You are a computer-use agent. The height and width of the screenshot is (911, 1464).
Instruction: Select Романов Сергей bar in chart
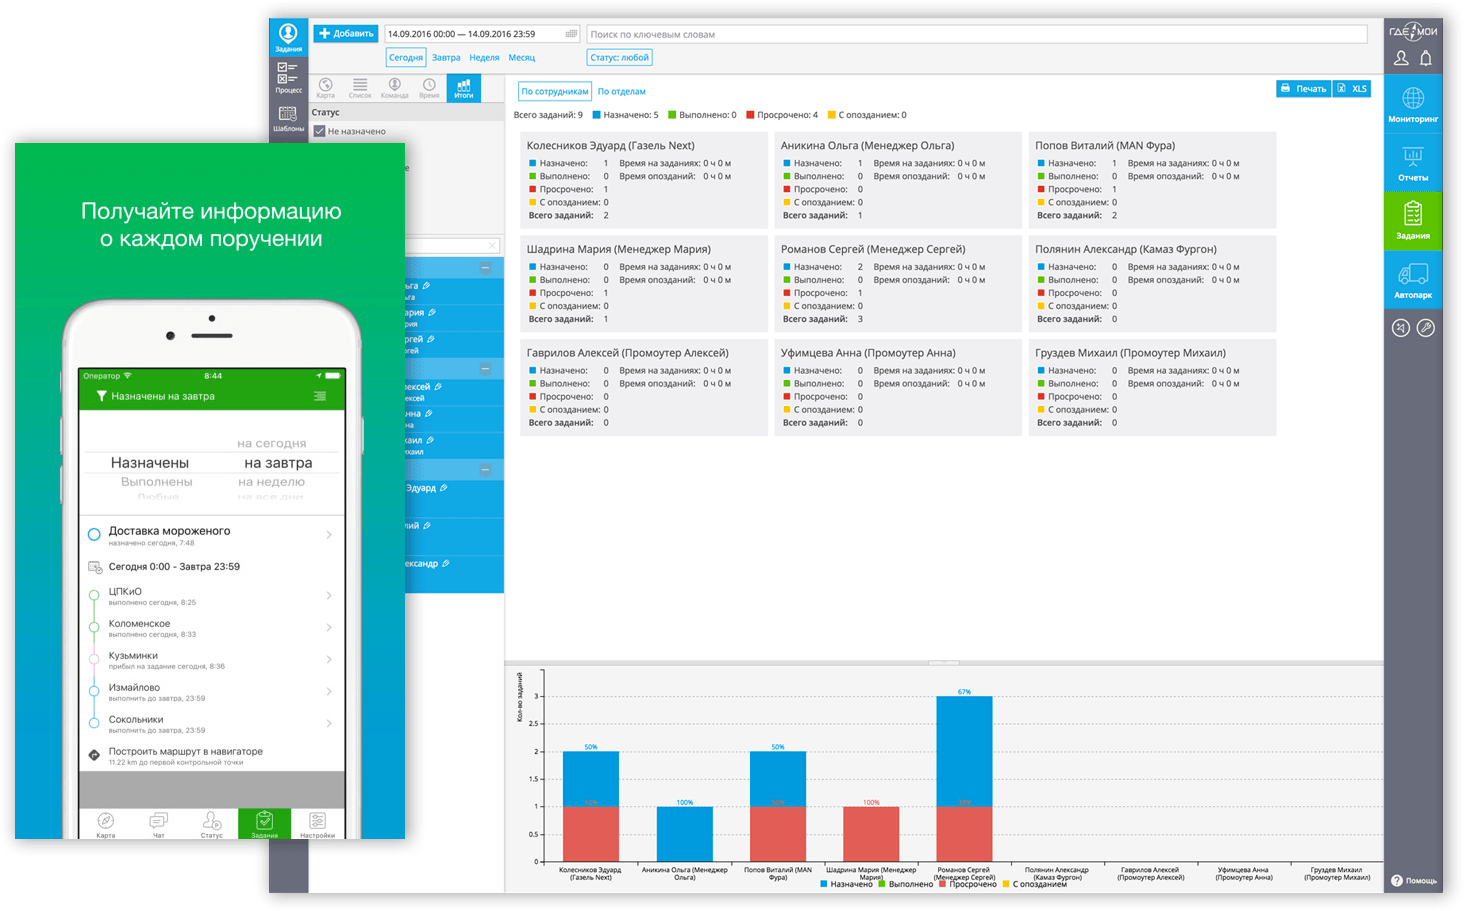(964, 779)
